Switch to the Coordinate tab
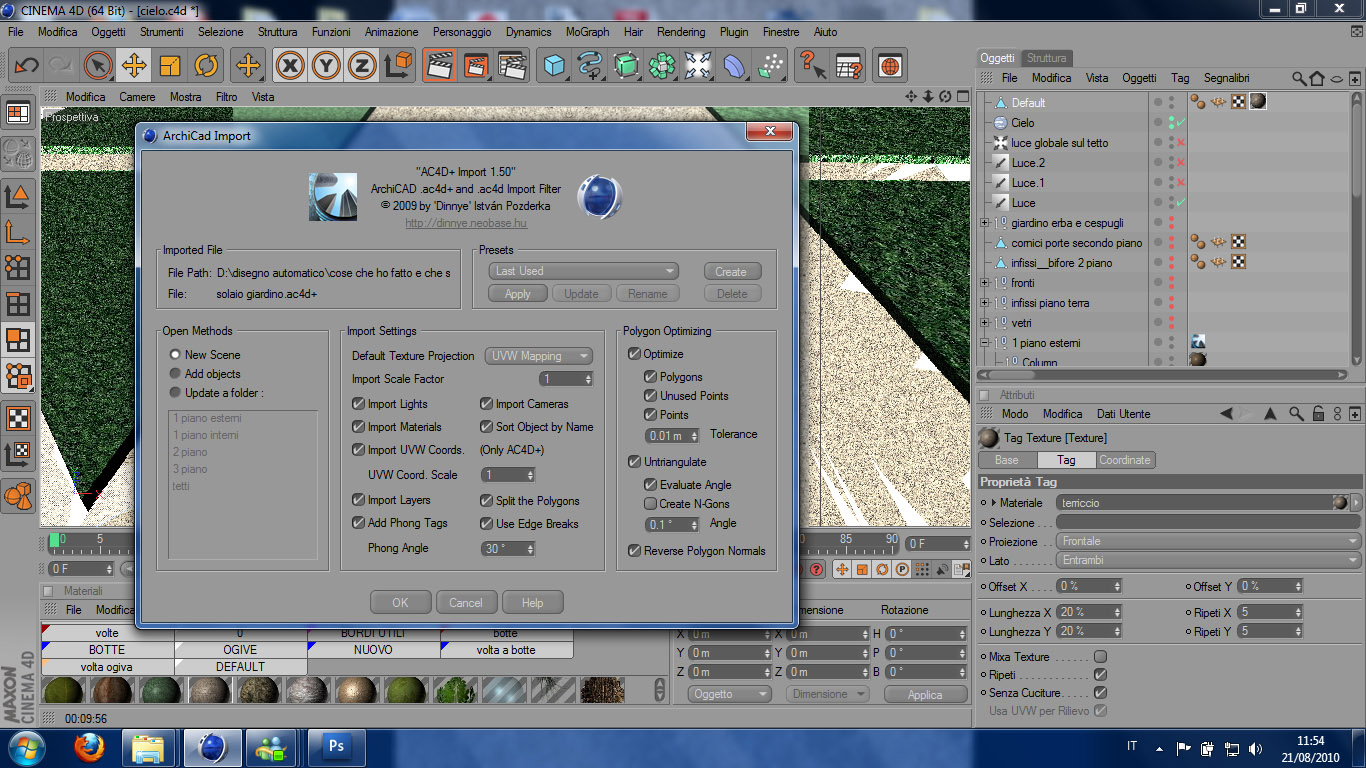The height and width of the screenshot is (768, 1366). coord(1125,460)
